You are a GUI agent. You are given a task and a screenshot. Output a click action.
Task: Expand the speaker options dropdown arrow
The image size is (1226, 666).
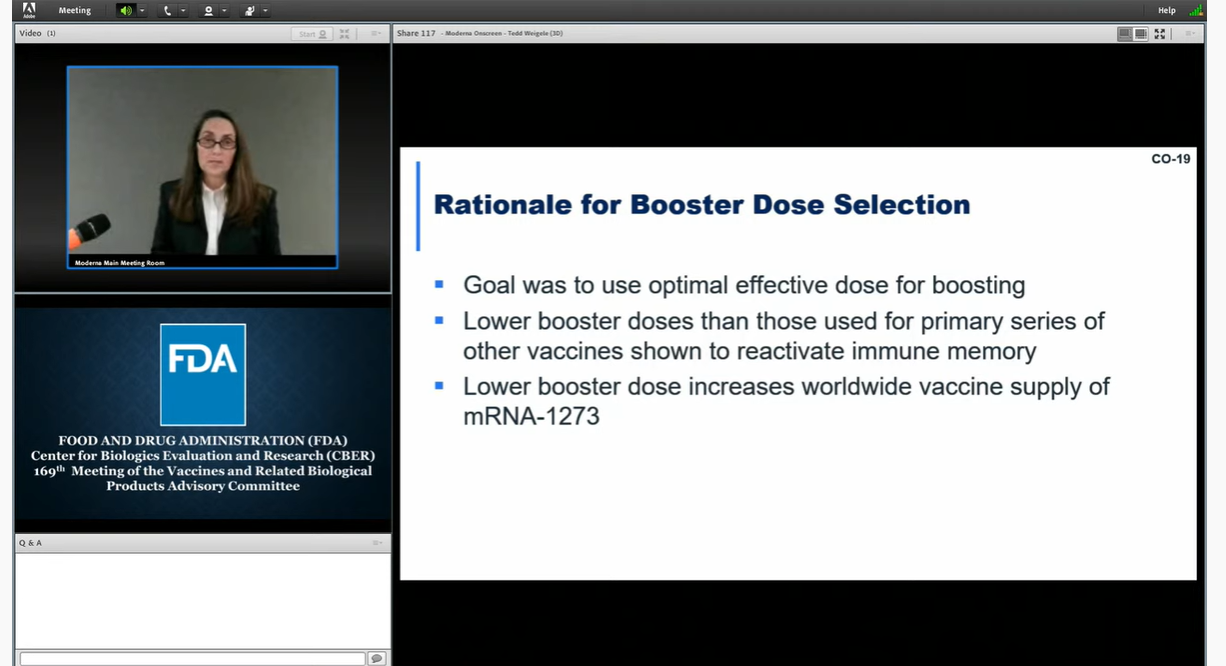(142, 11)
